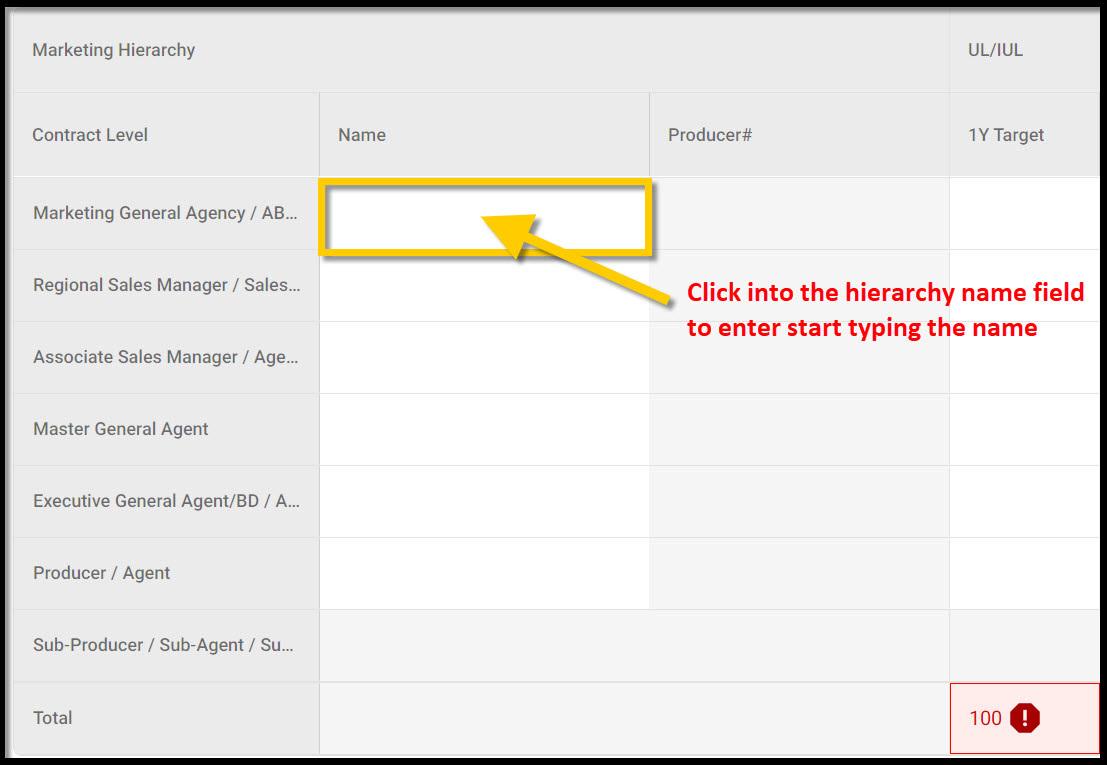1107x765 pixels.
Task: Click Name field for Regional Sales Manager row
Action: pos(484,286)
